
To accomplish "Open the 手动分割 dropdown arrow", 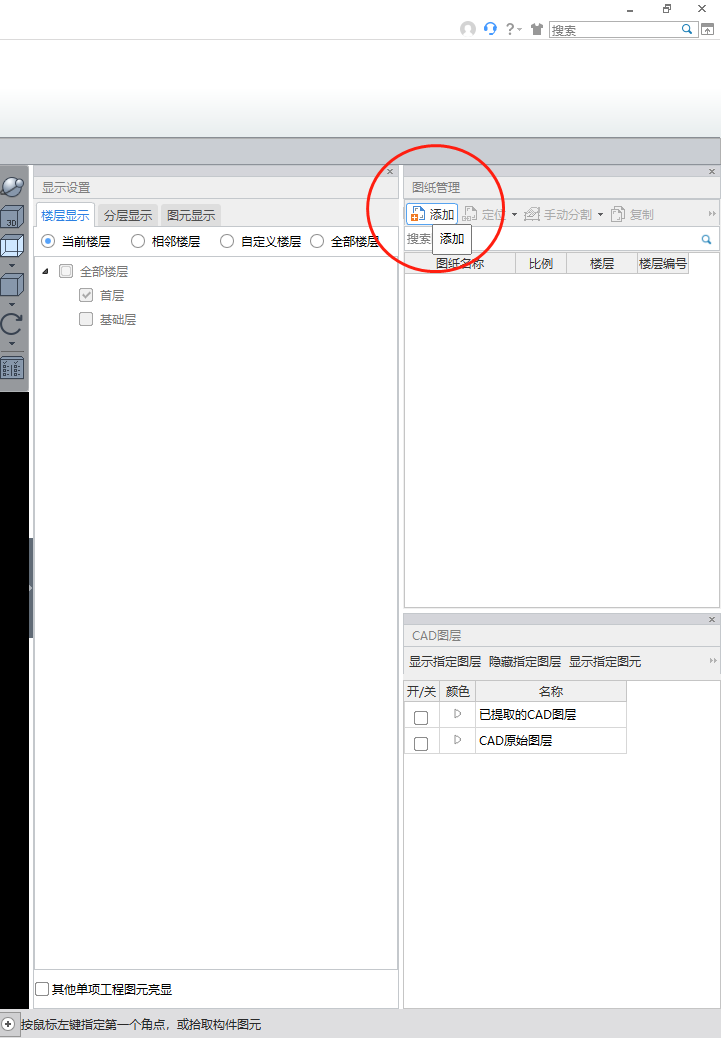I will click(x=600, y=215).
